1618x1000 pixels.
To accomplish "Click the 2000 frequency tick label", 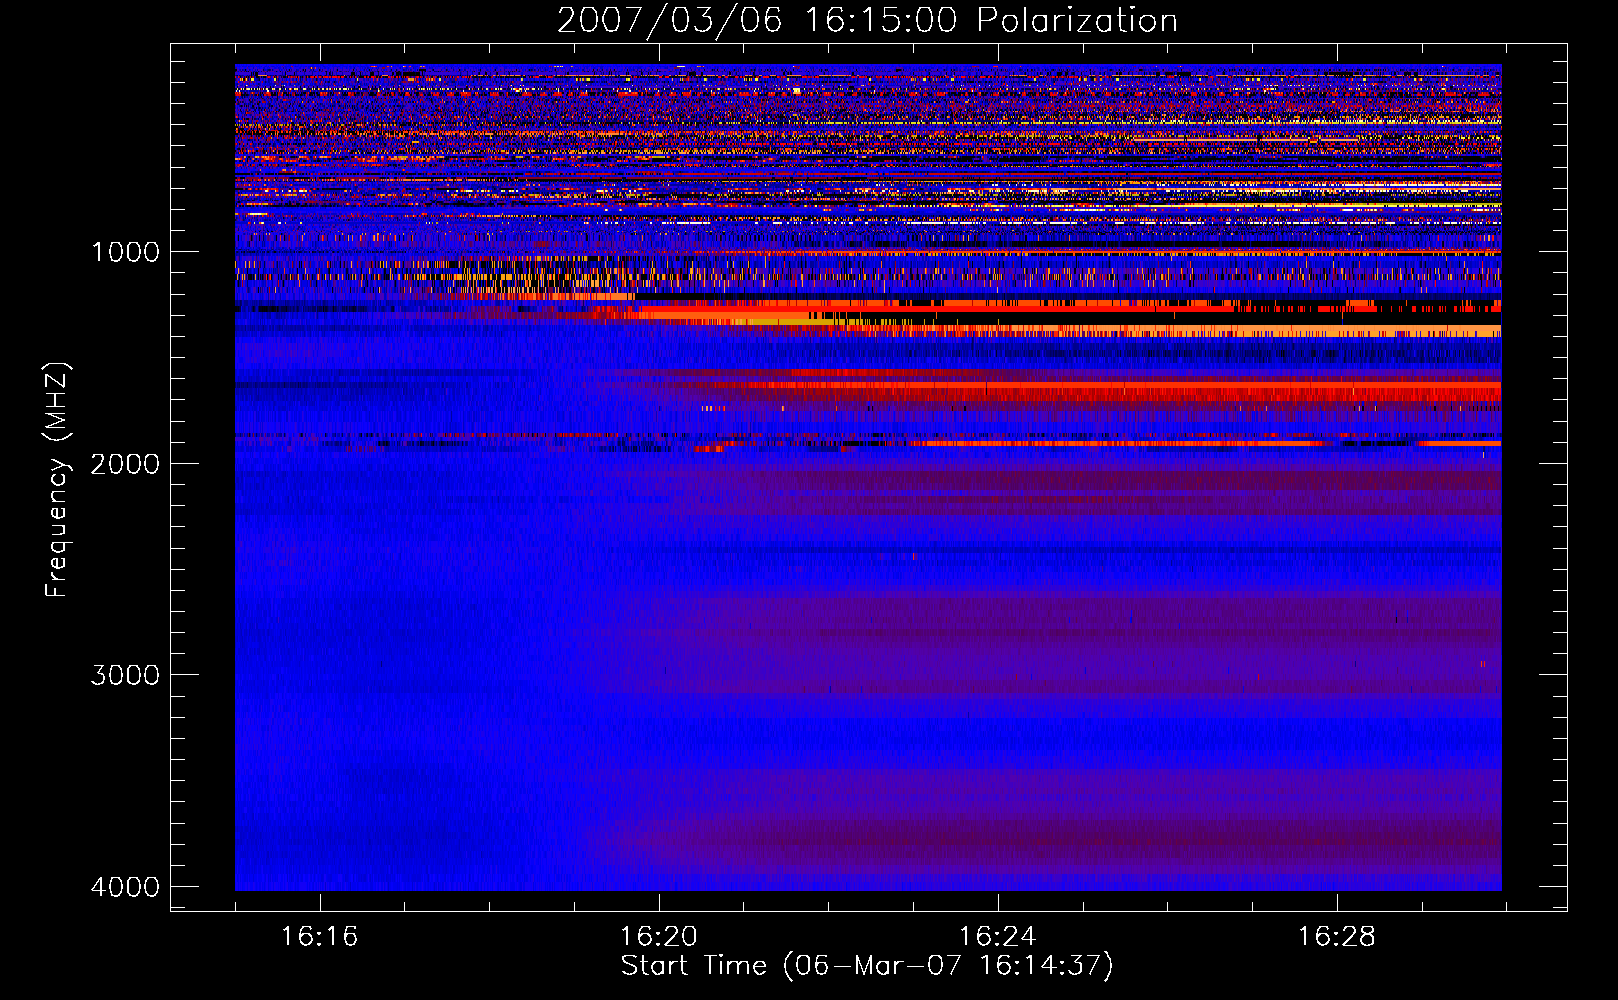I will [125, 464].
